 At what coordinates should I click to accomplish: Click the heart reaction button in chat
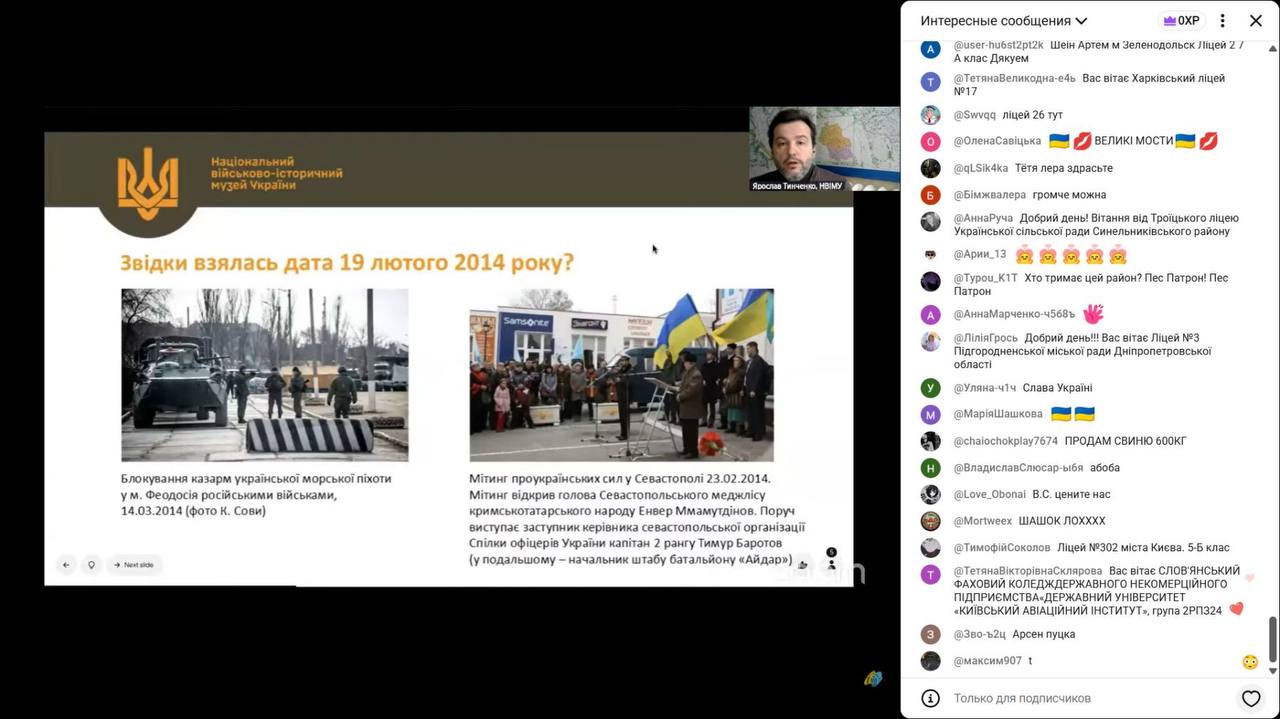1250,698
